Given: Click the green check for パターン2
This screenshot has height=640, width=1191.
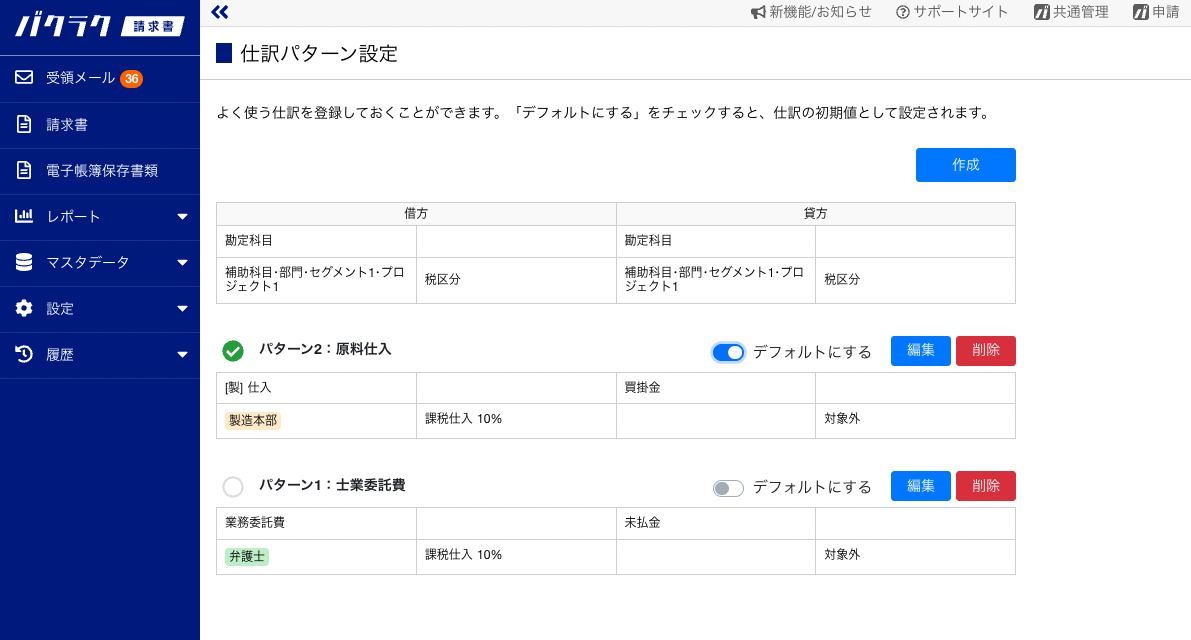Looking at the screenshot, I should (233, 351).
